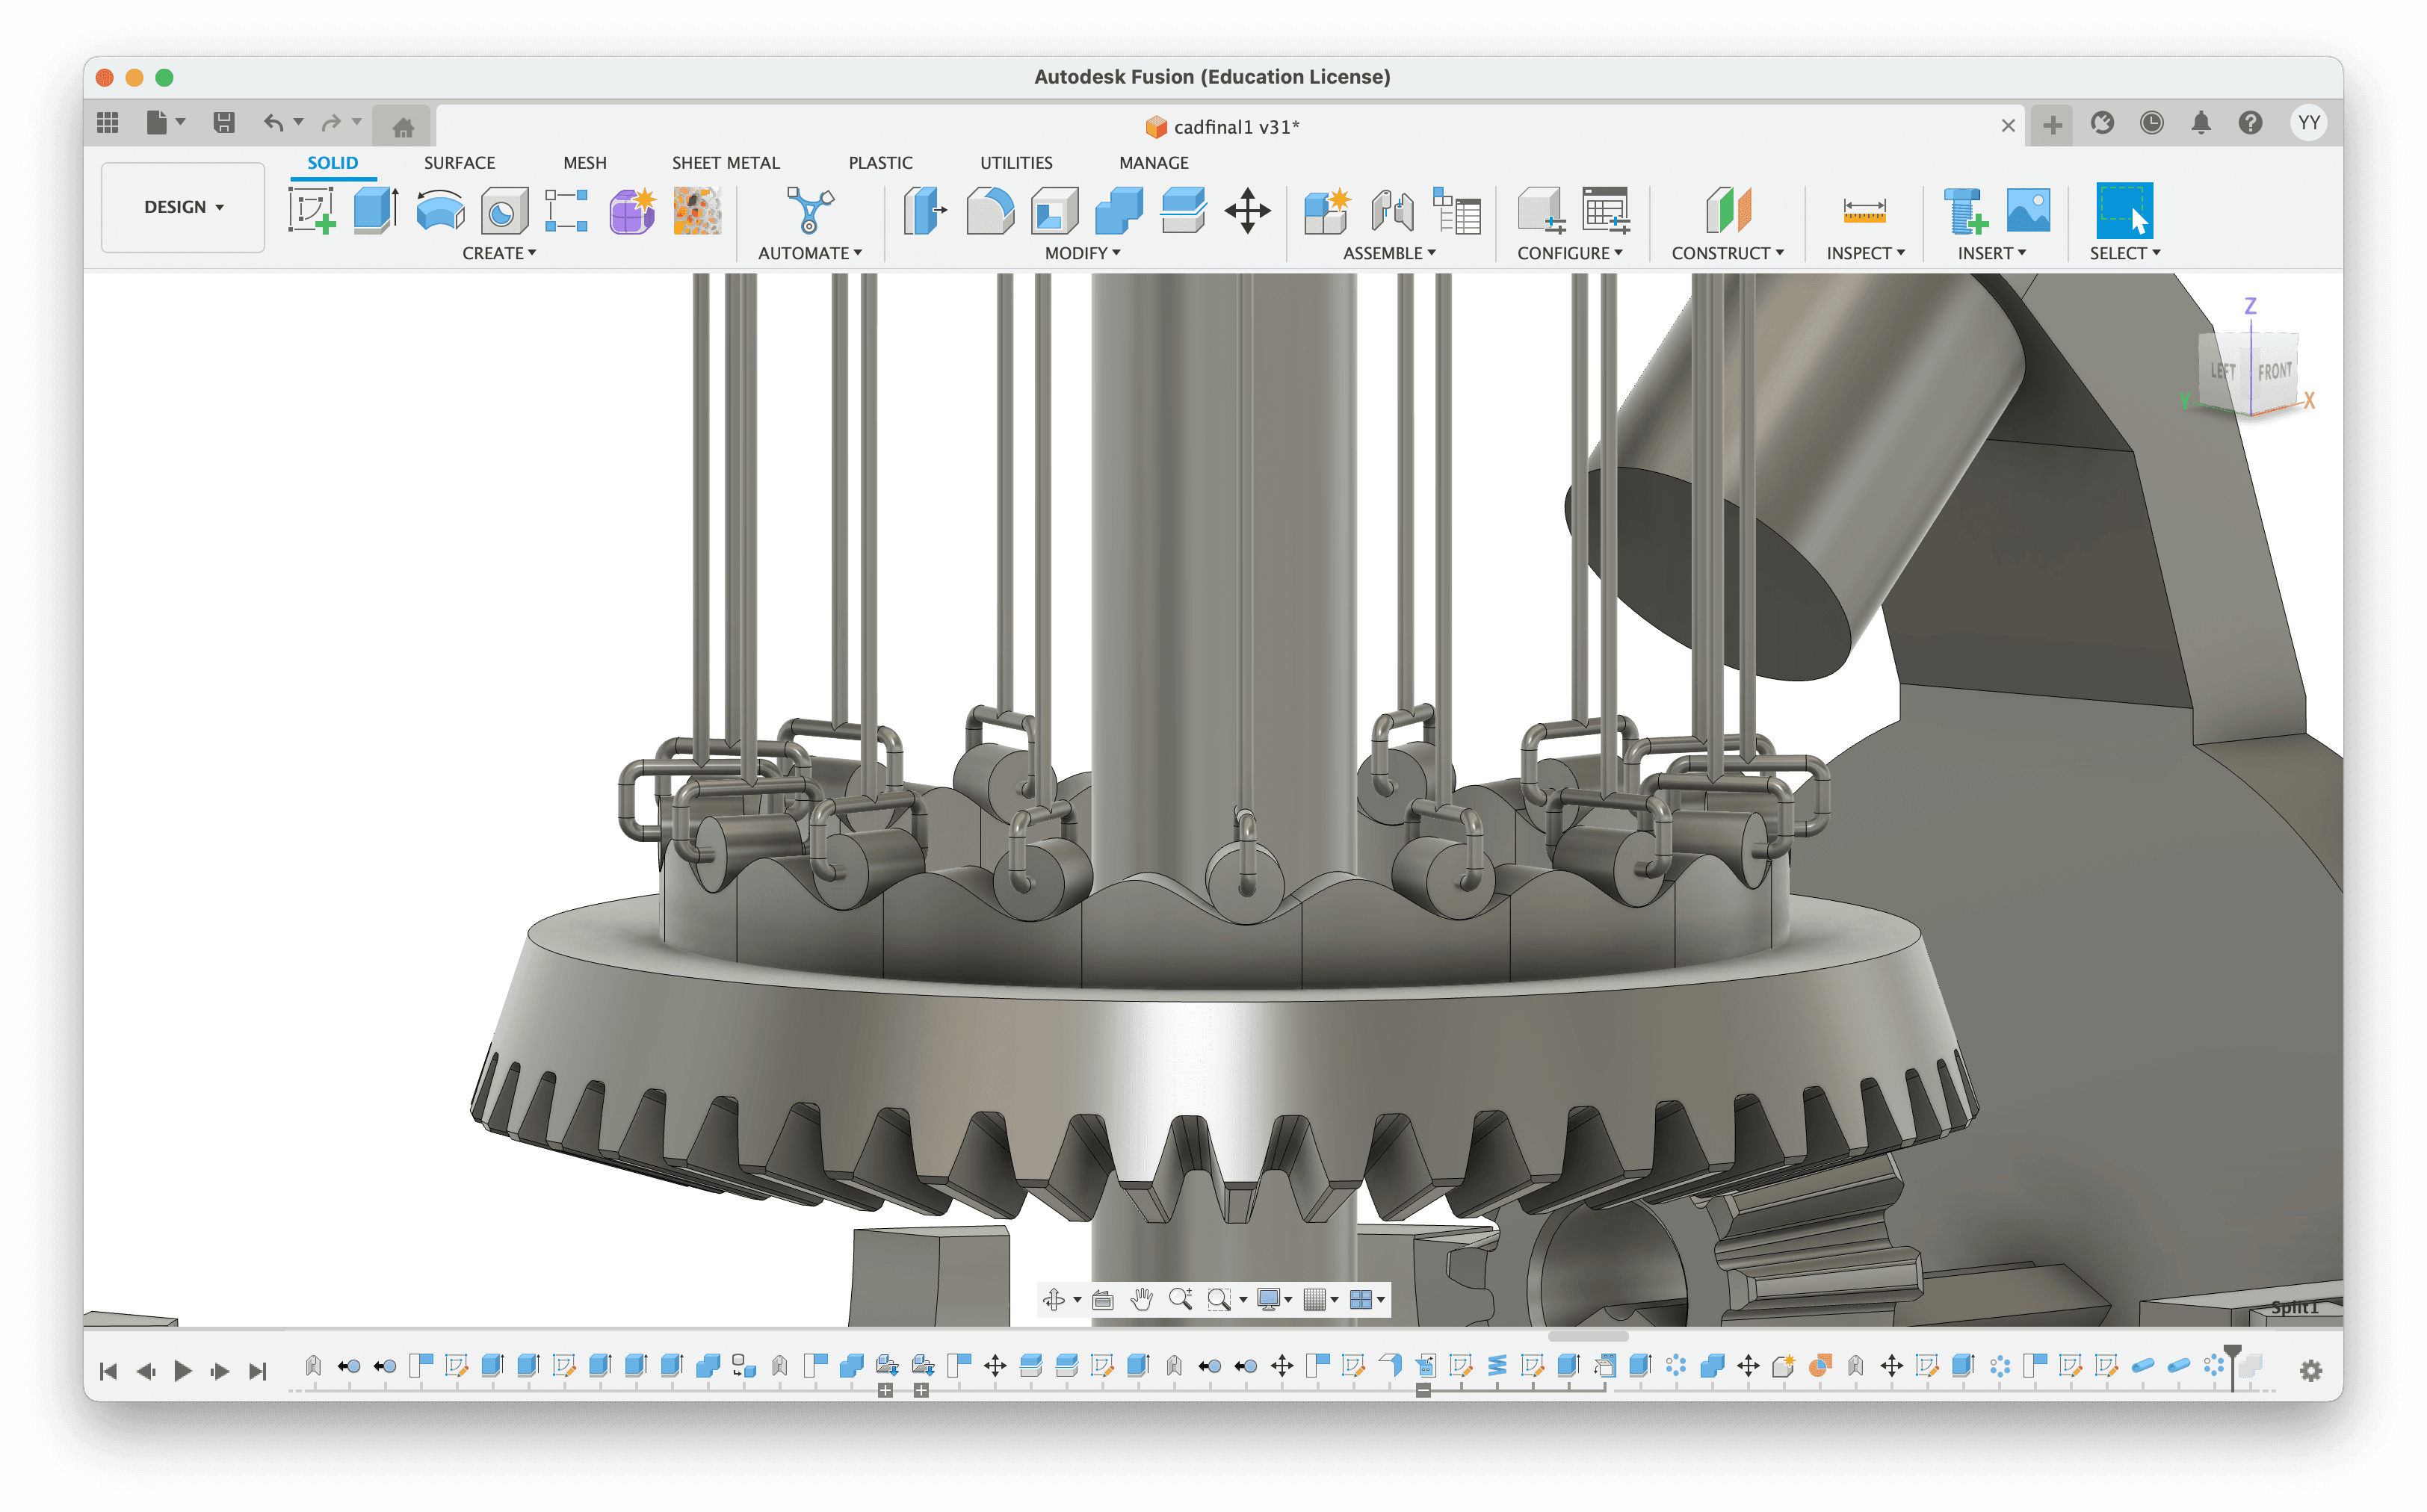Click the Measure tool icon

(1864, 210)
